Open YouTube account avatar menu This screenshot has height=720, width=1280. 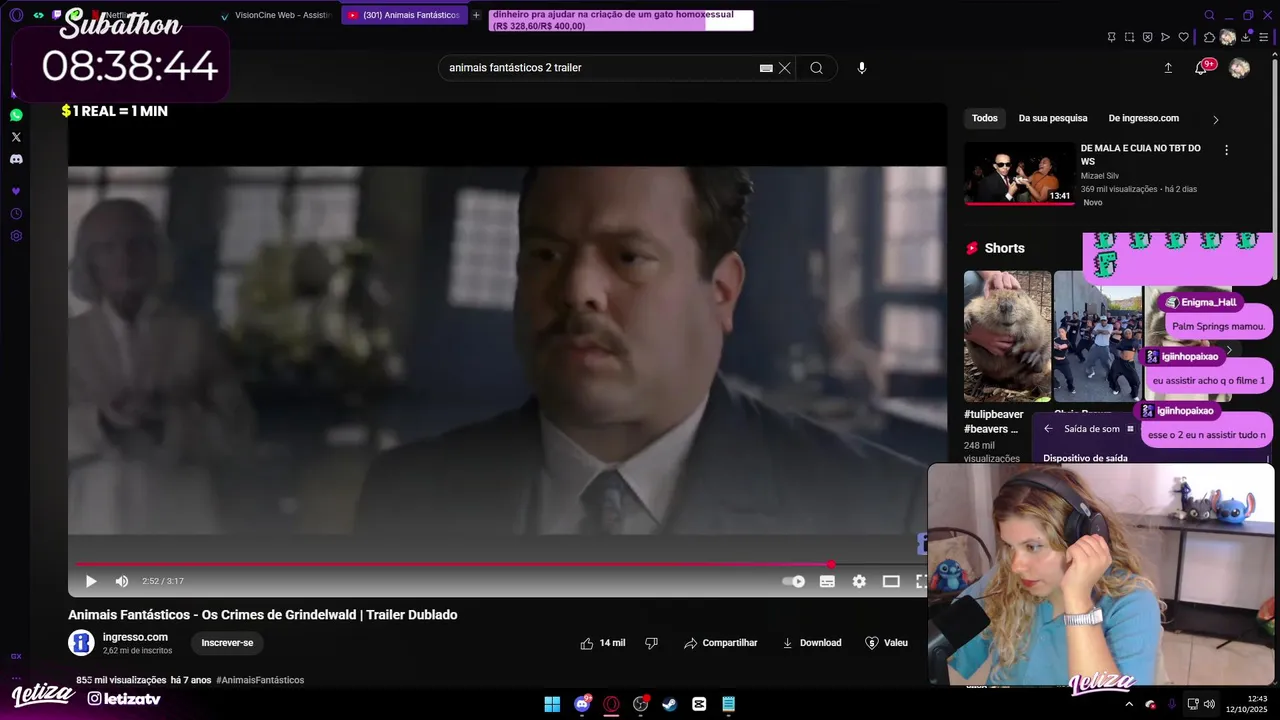point(1239,68)
